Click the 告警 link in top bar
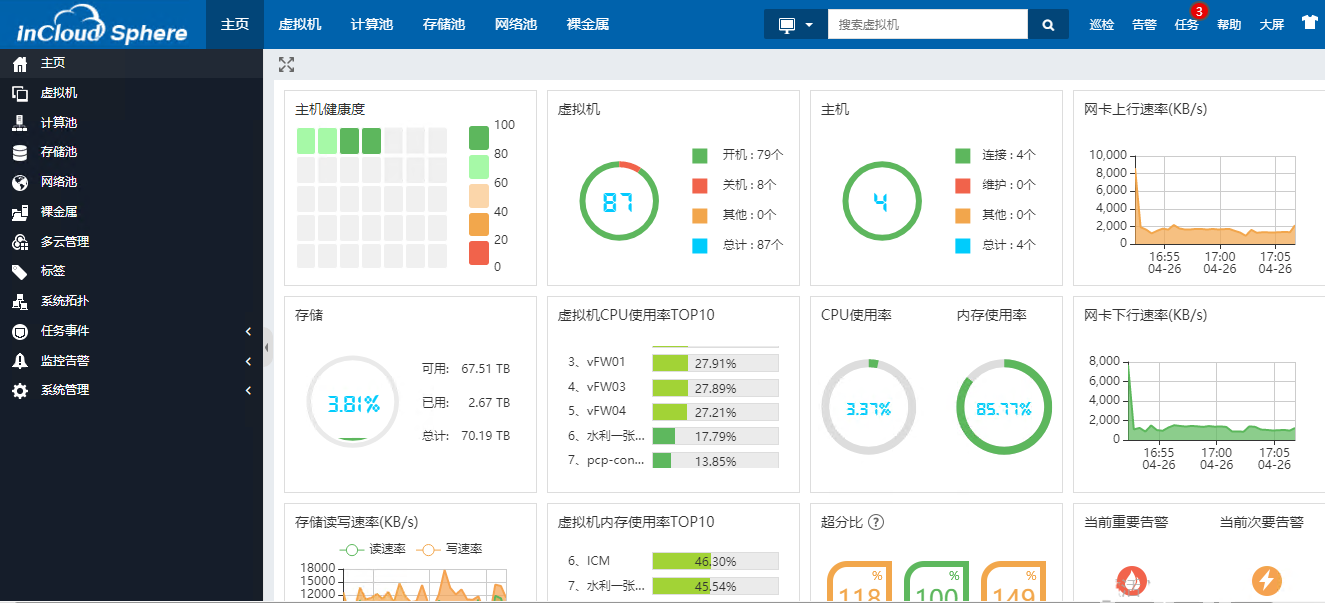This screenshot has width=1325, height=603. coord(1144,25)
